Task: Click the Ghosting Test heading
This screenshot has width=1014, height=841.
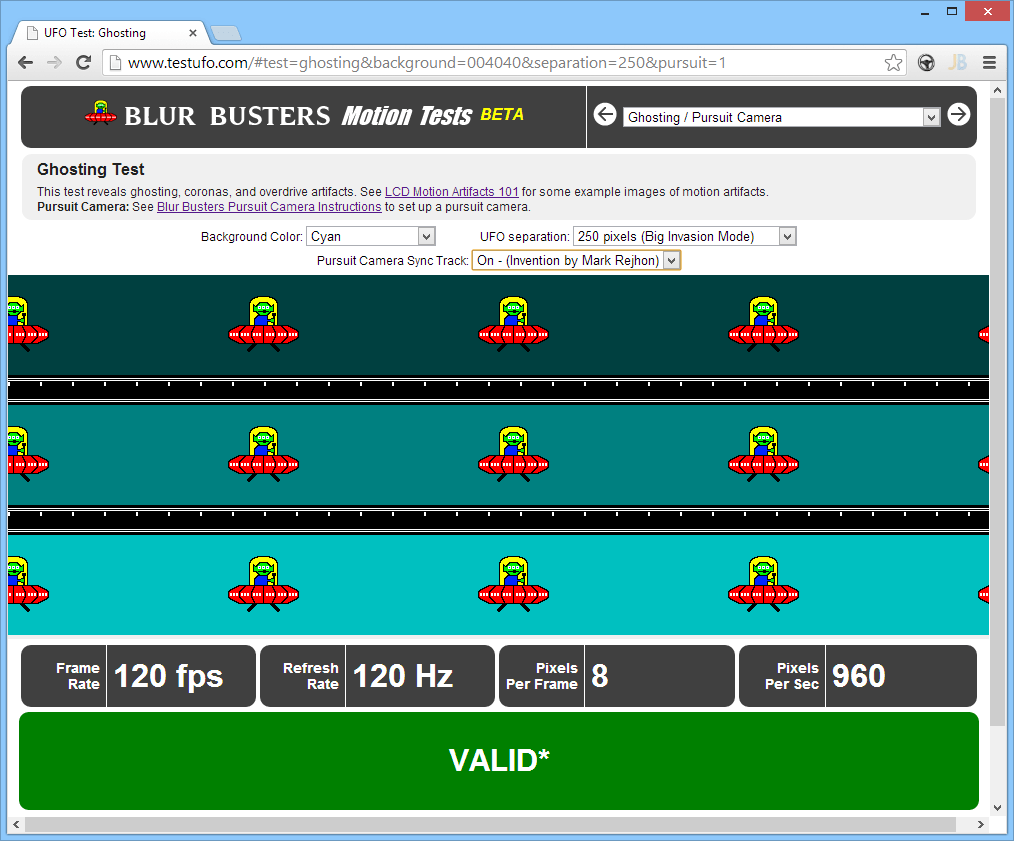Action: tap(91, 169)
